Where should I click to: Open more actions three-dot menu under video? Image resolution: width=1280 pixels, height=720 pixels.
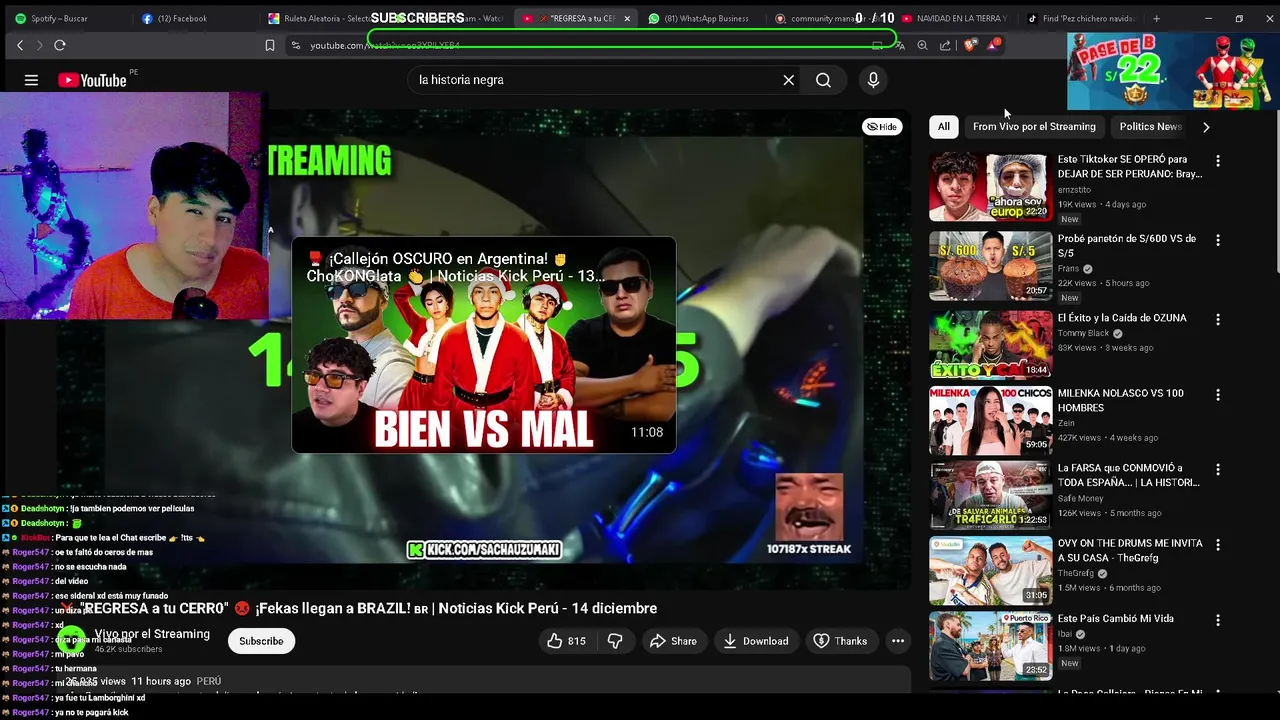point(898,641)
